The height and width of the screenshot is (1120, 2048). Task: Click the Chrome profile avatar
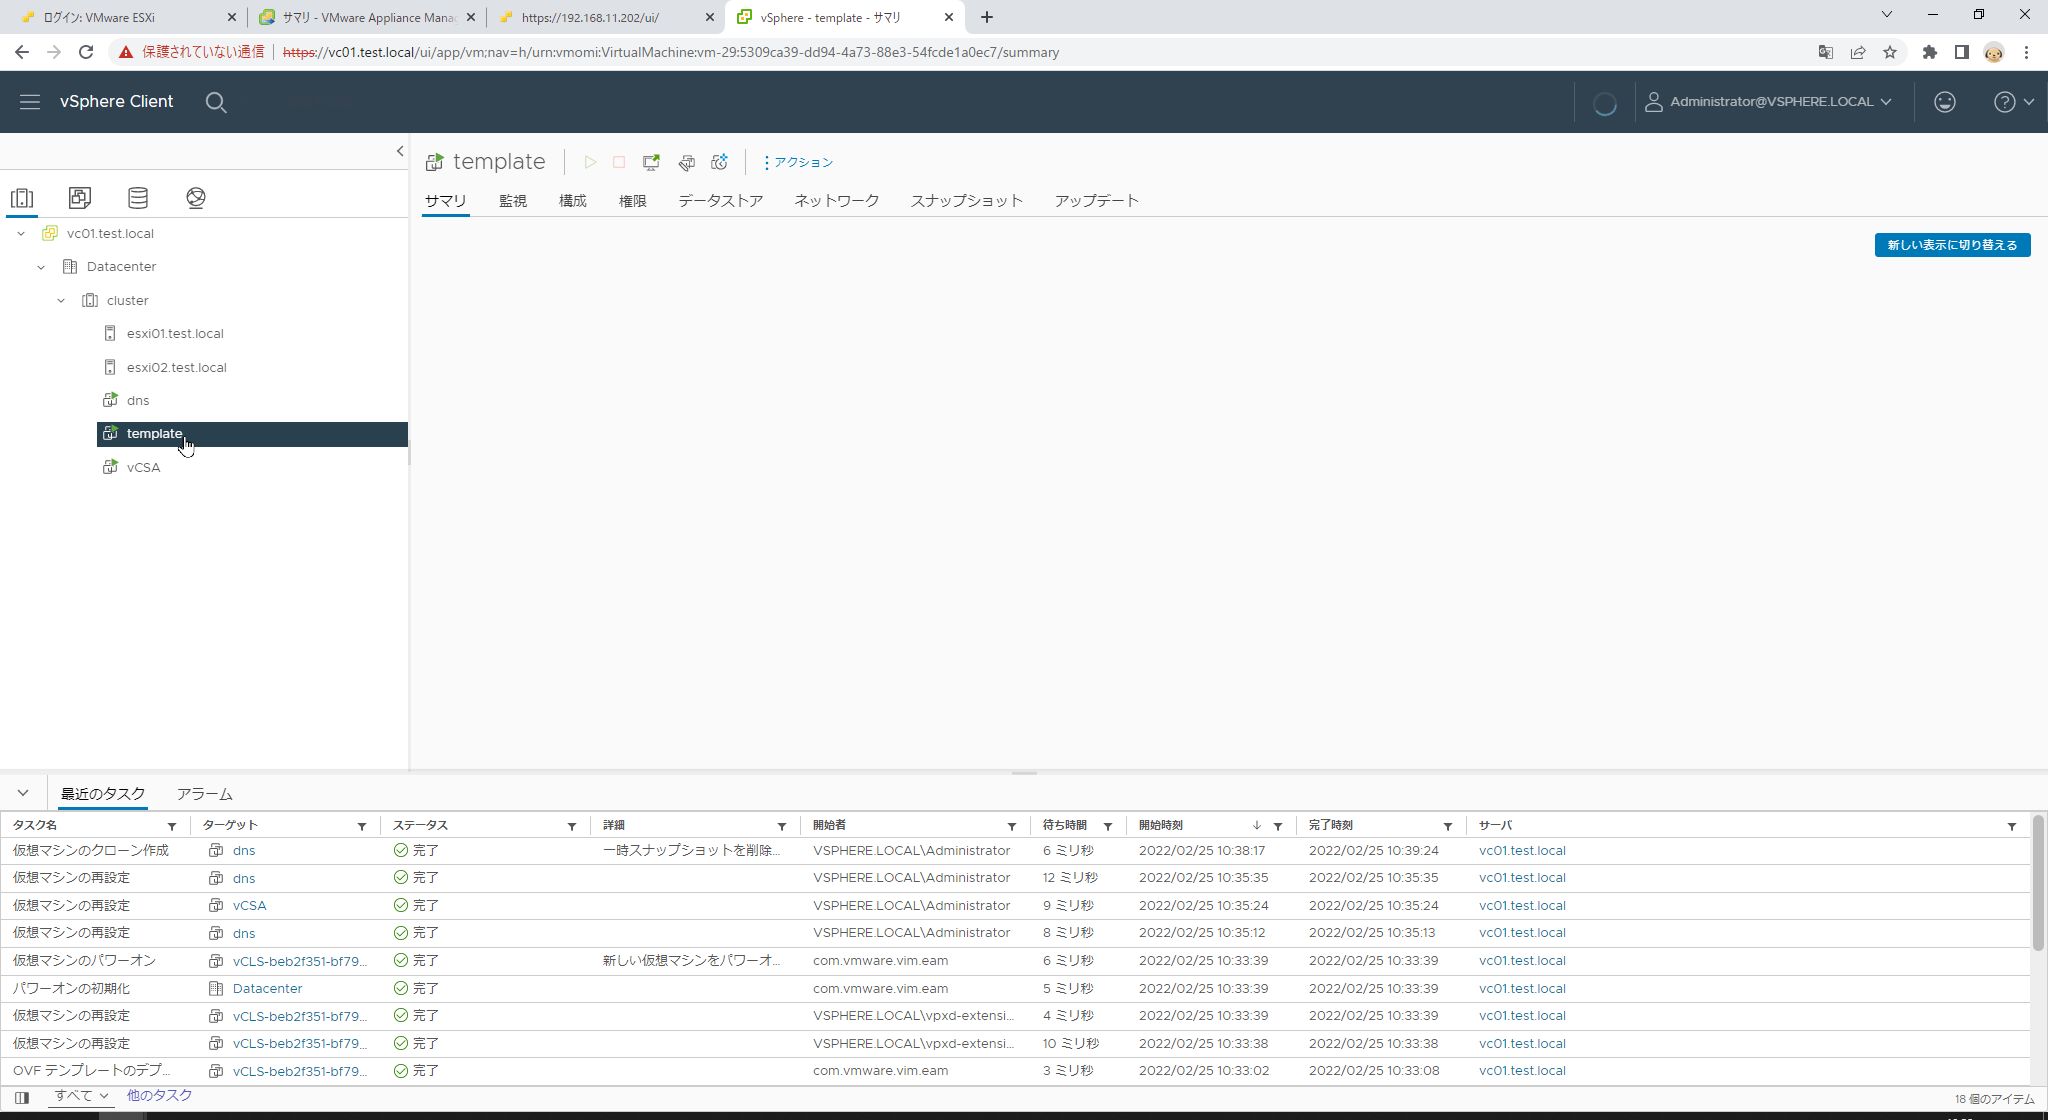point(1994,52)
